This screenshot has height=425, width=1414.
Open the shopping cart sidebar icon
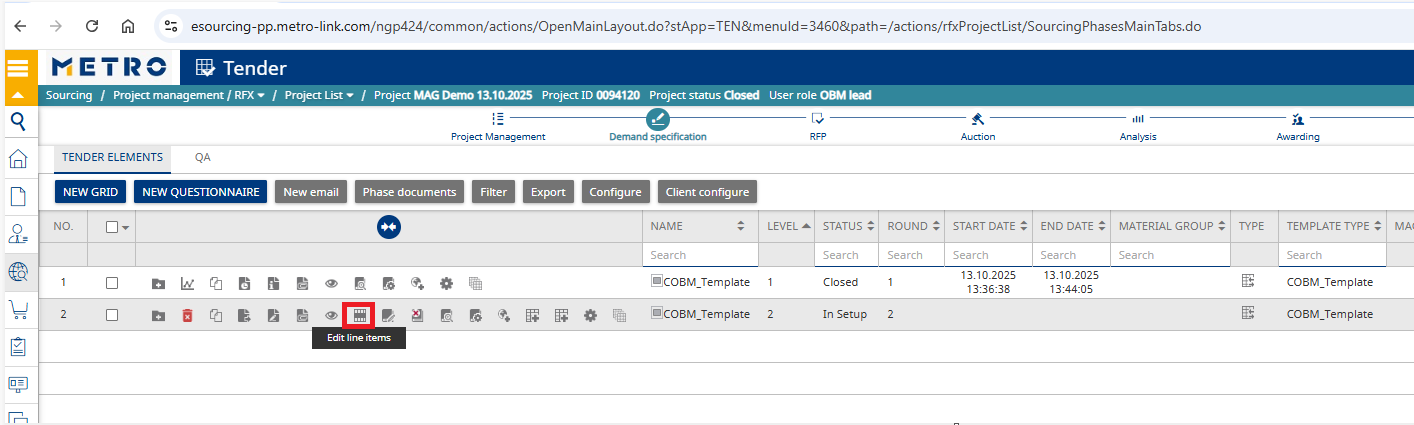[x=18, y=310]
